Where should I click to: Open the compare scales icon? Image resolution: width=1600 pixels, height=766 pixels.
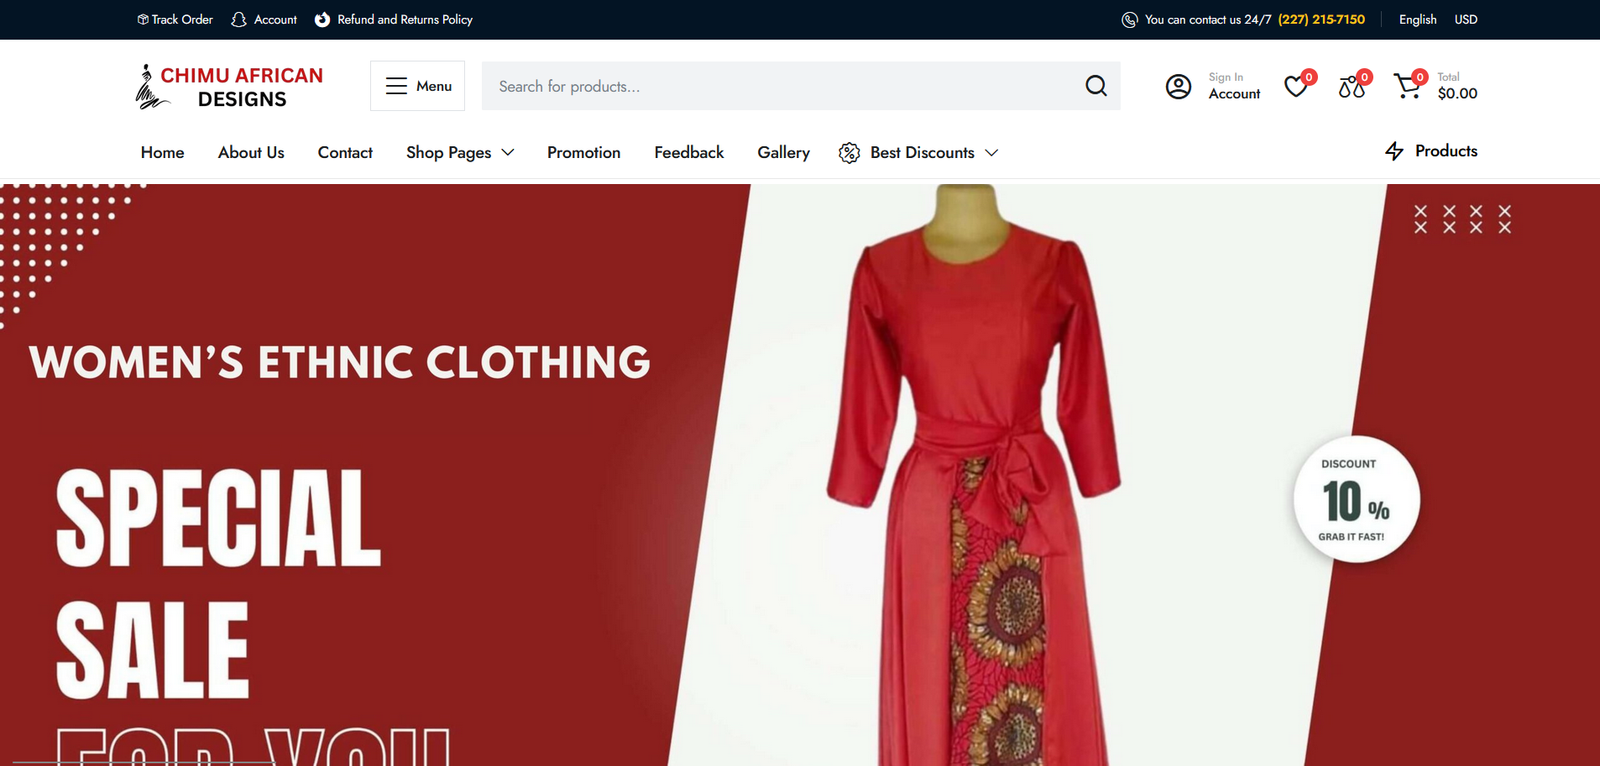(x=1353, y=86)
